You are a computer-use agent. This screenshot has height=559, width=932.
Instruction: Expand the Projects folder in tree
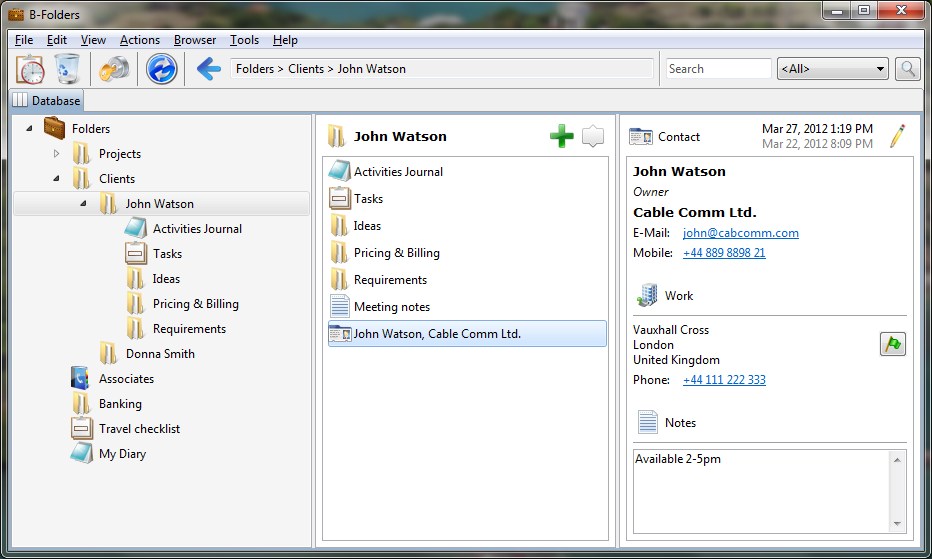(57, 154)
